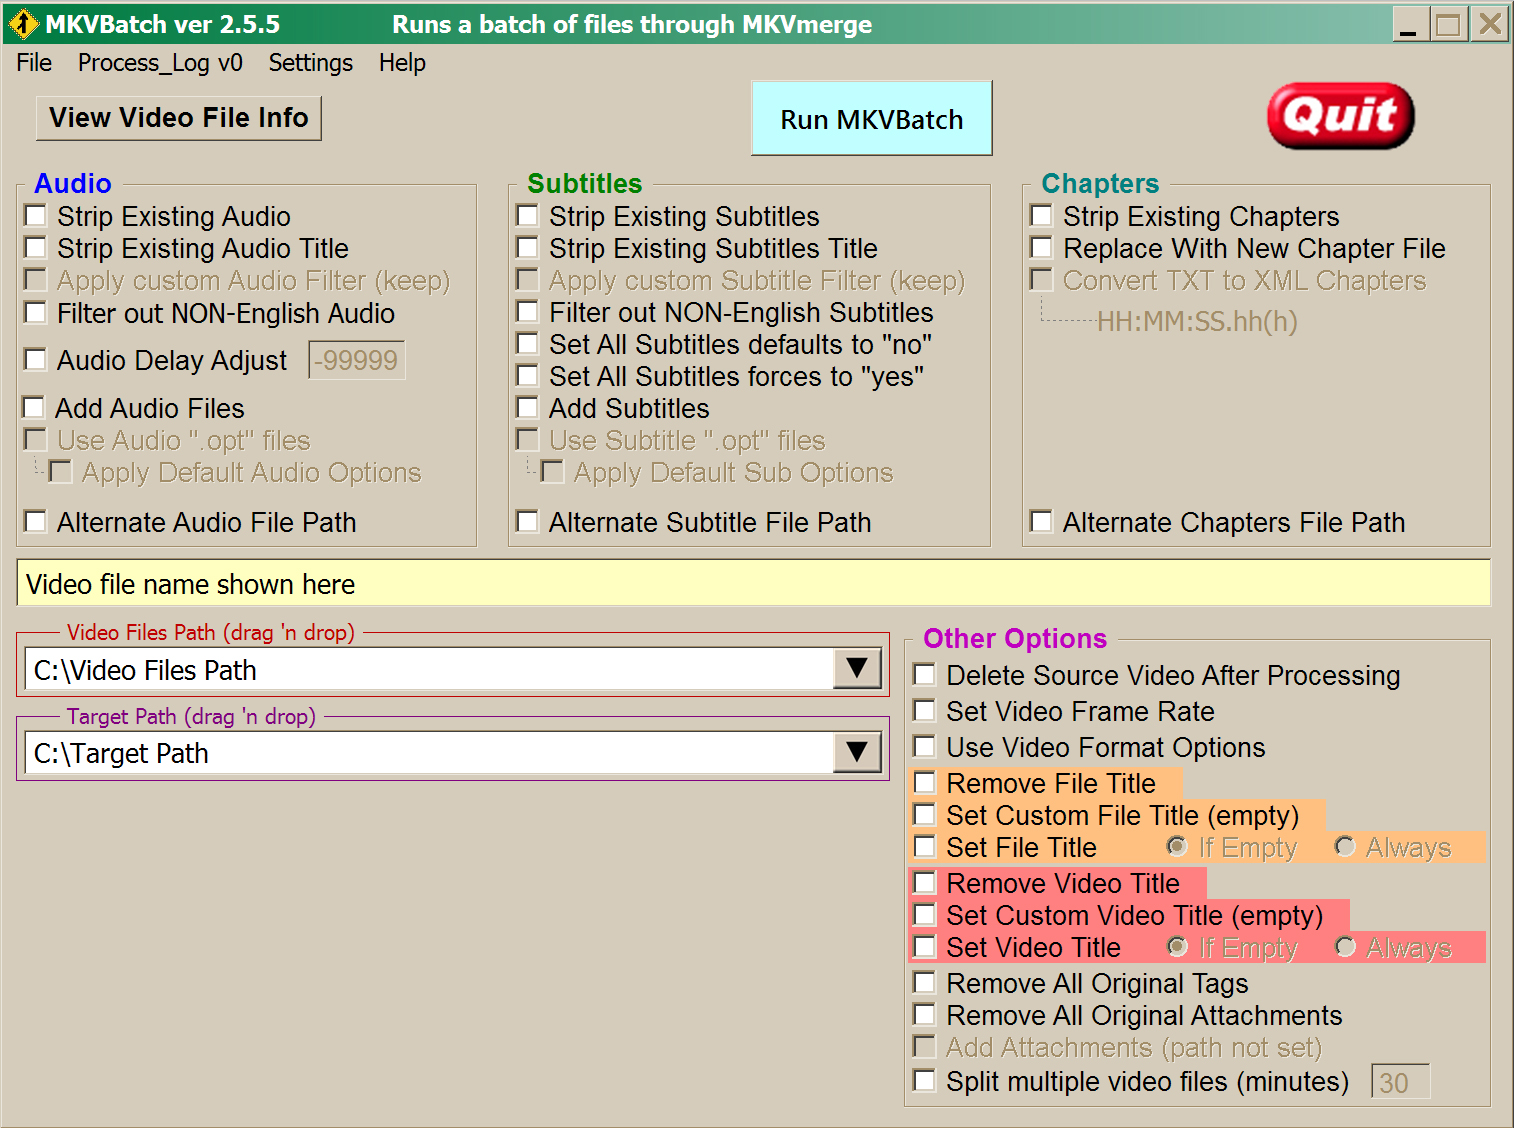Enable Strip Existing Audio checkbox

click(x=36, y=216)
